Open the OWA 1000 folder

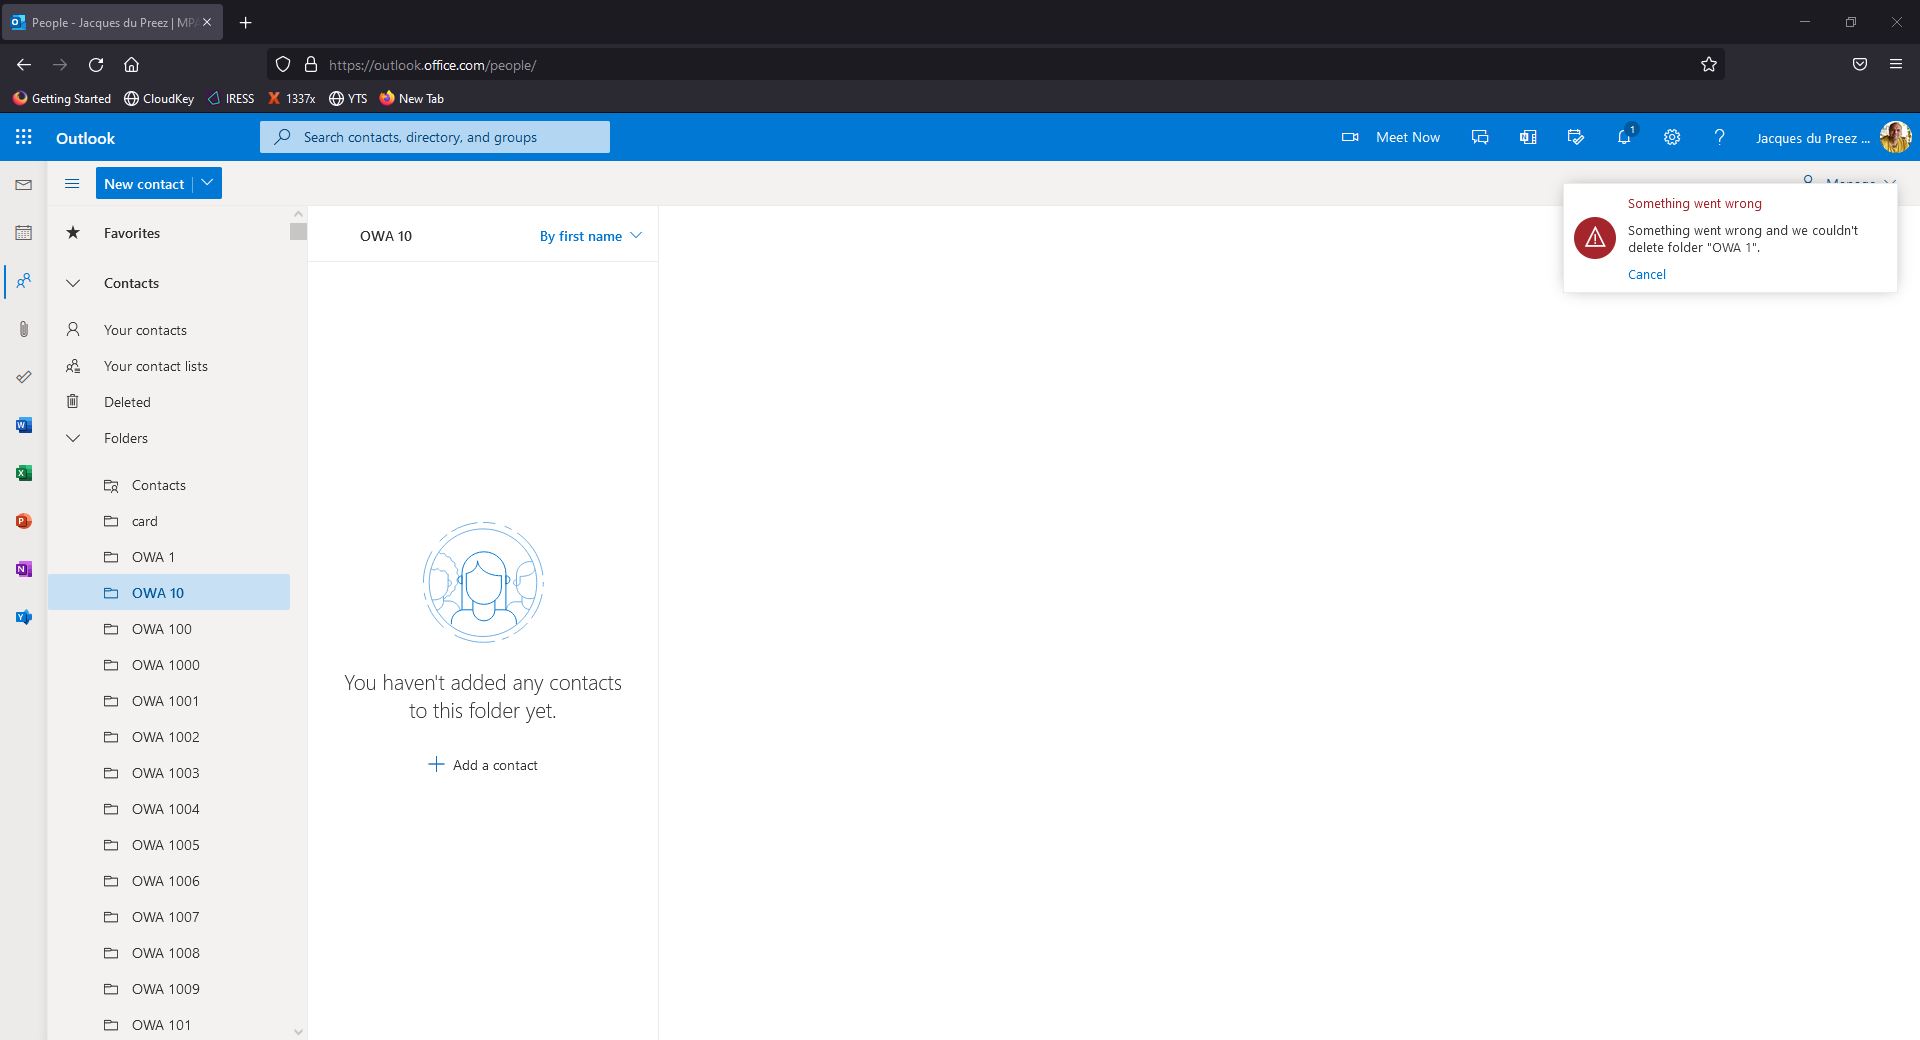point(165,664)
